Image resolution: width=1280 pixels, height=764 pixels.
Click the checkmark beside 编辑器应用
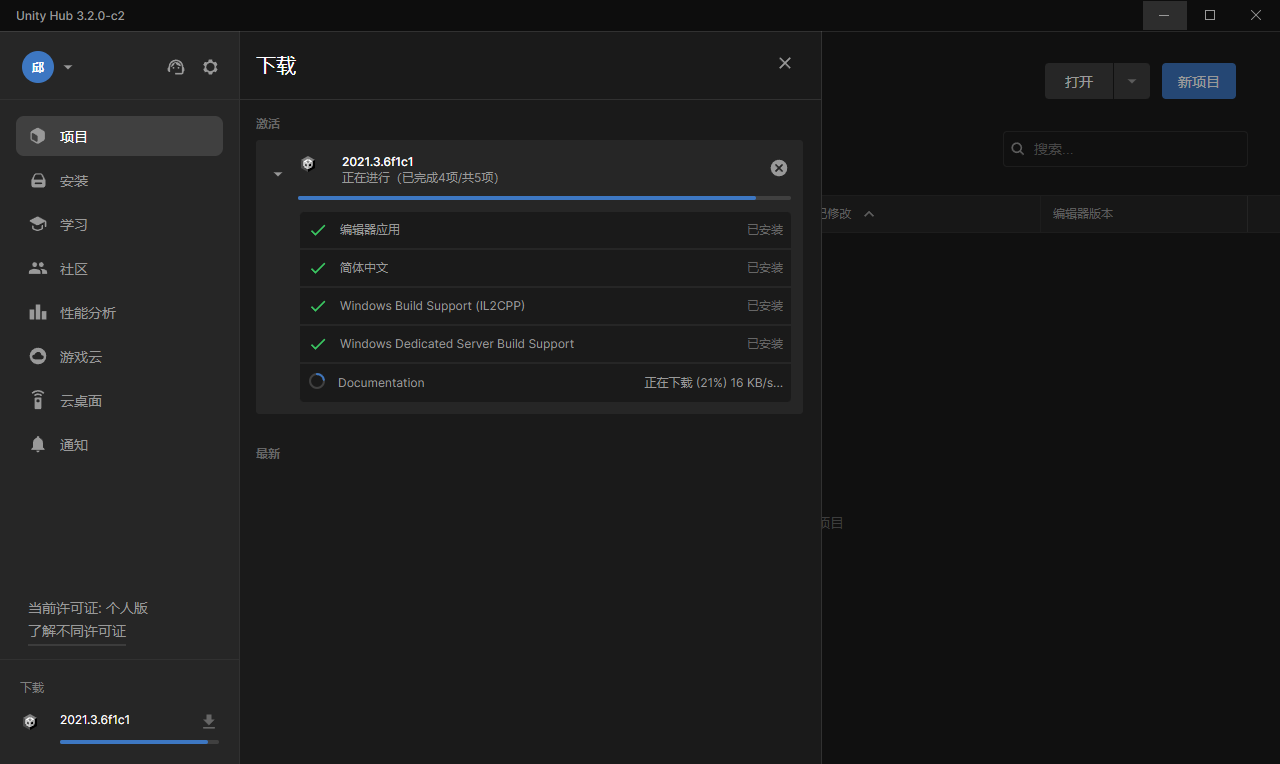[318, 230]
